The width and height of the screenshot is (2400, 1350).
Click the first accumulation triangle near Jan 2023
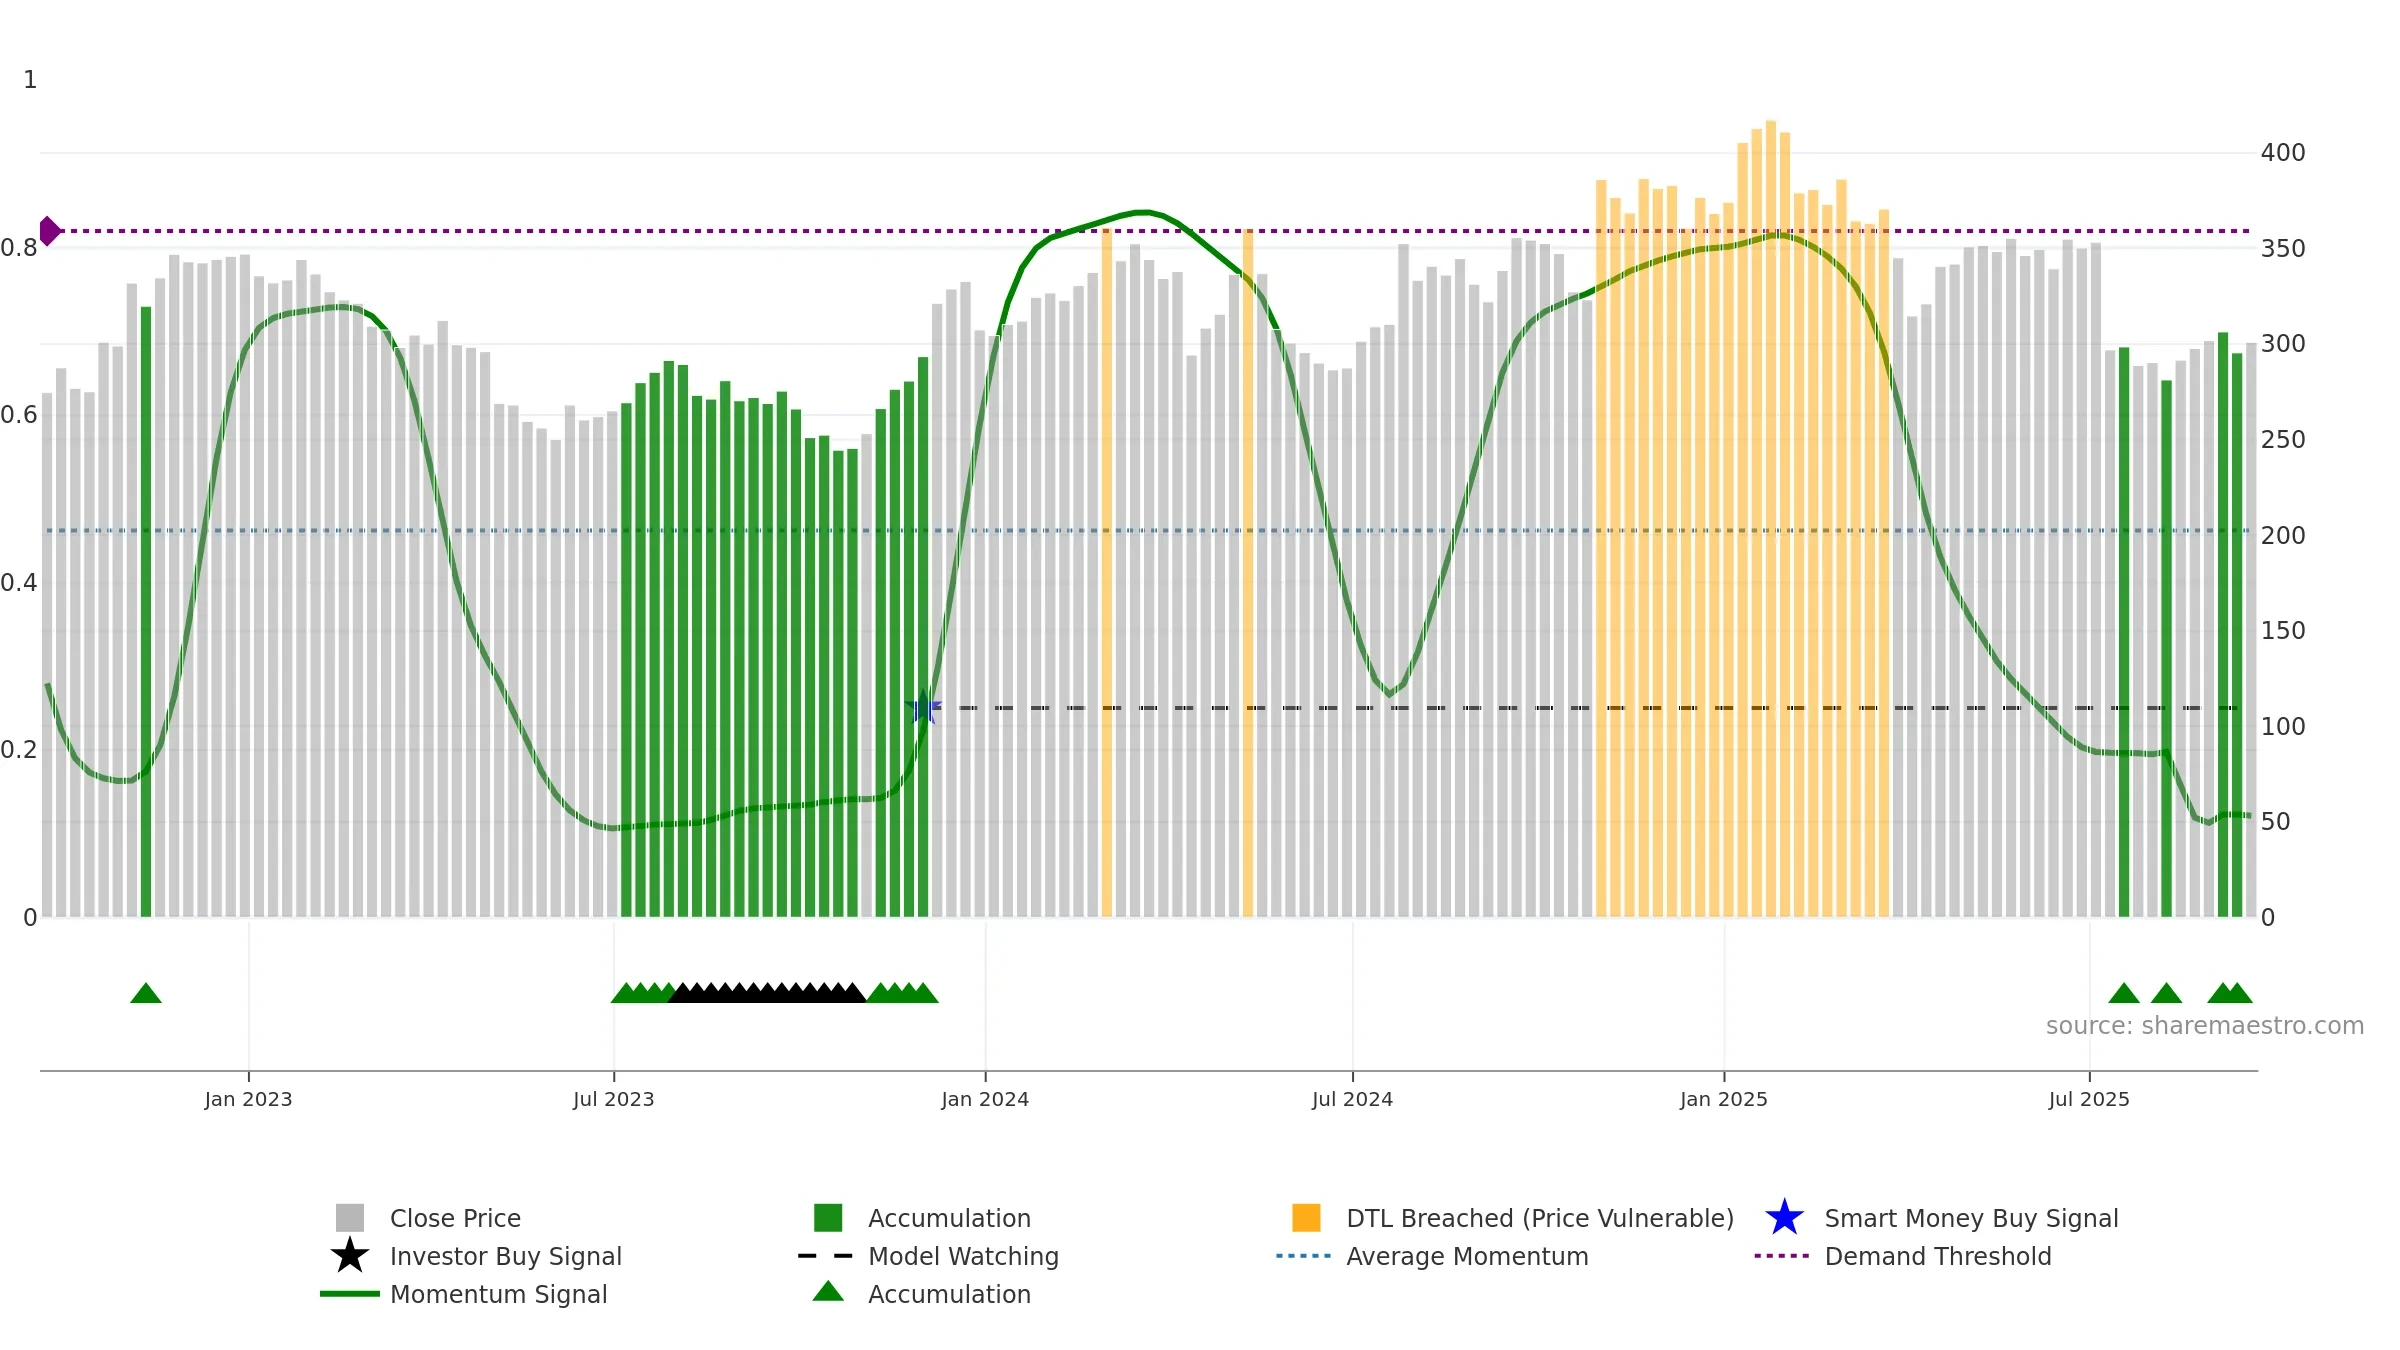tap(146, 993)
